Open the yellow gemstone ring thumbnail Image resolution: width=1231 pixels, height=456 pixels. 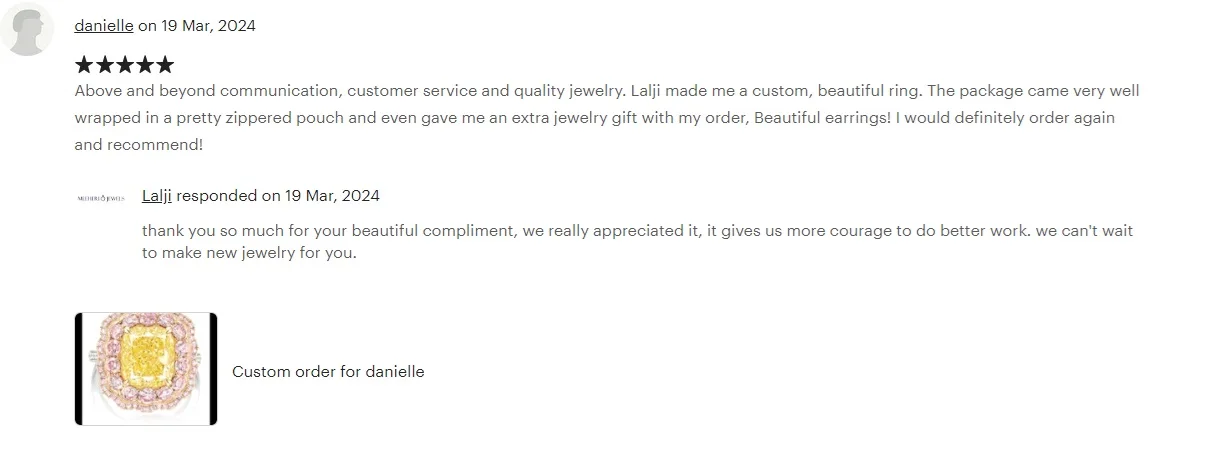tap(146, 368)
